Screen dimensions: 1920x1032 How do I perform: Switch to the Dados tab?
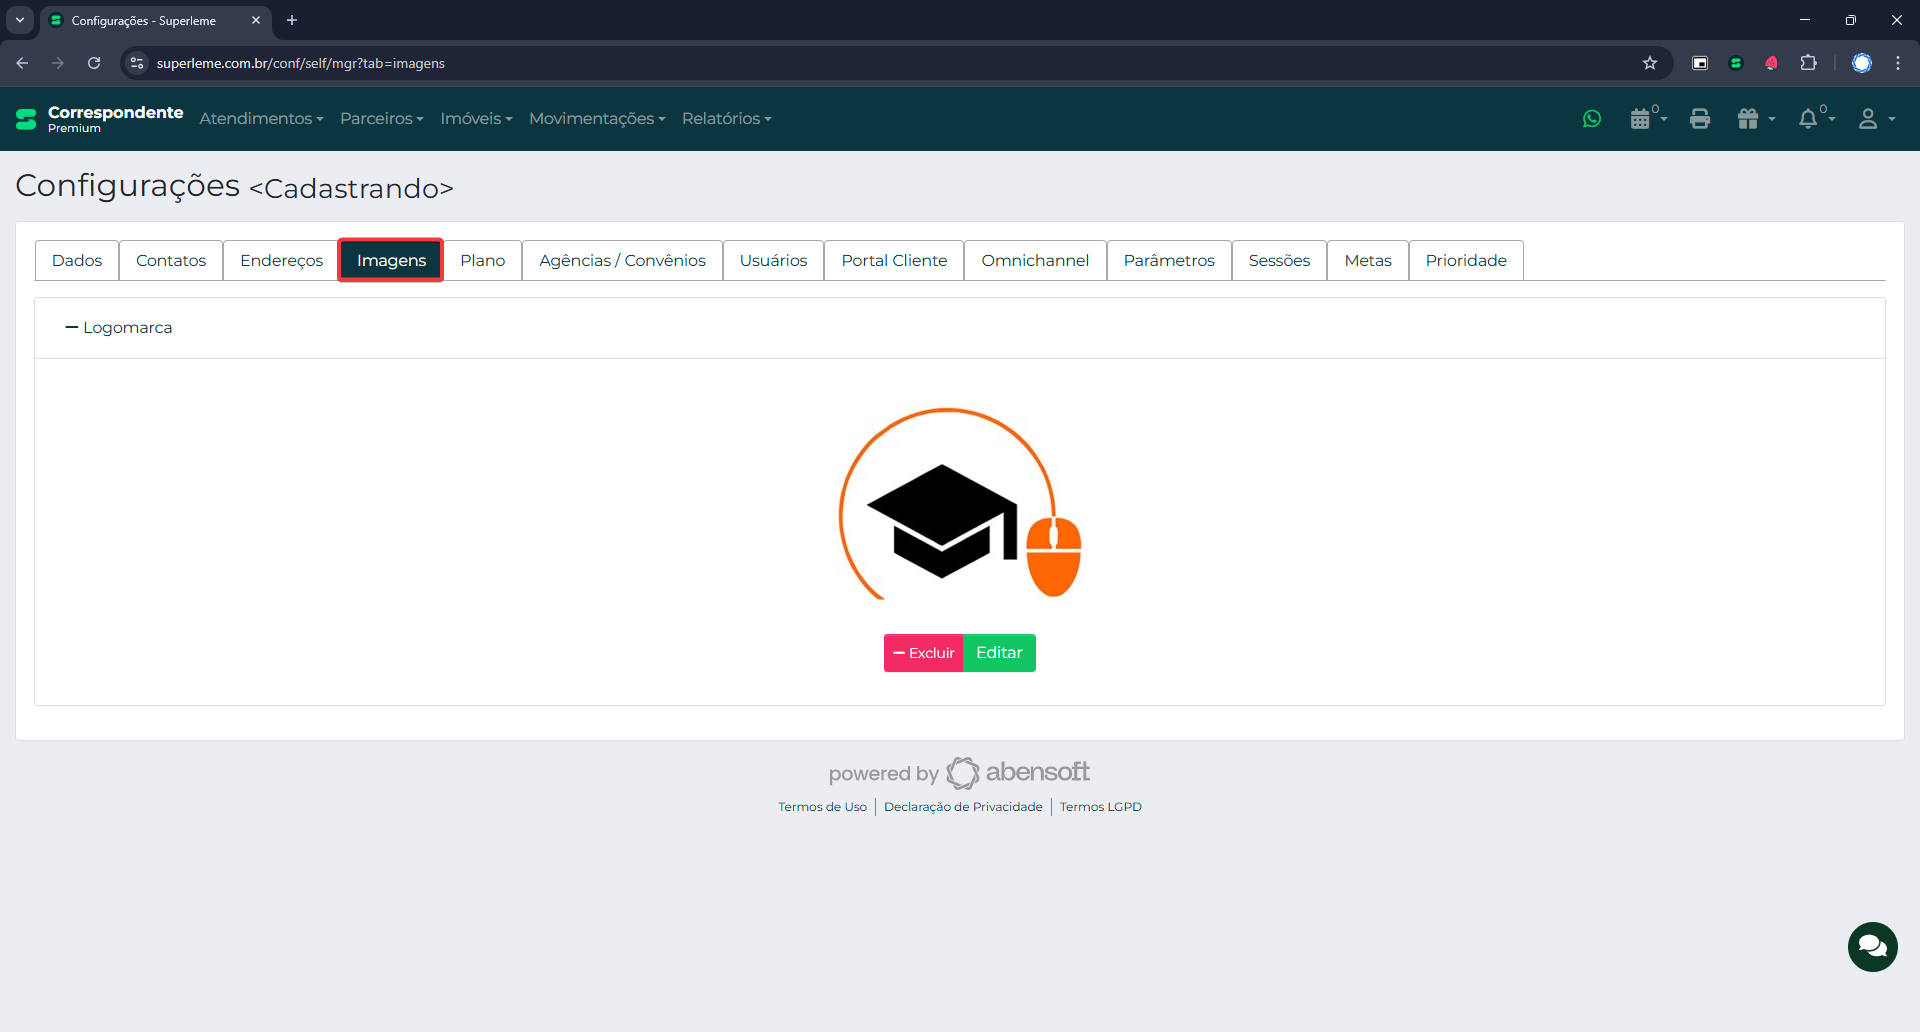click(77, 261)
